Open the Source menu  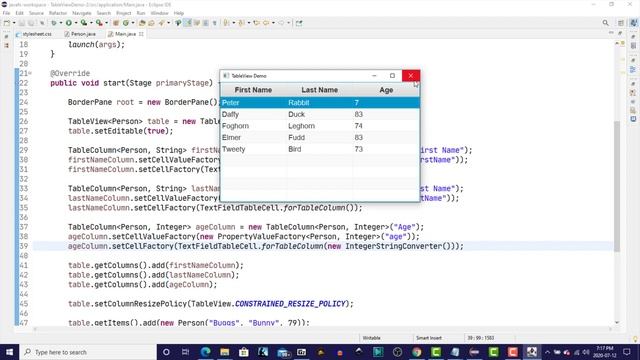36,13
